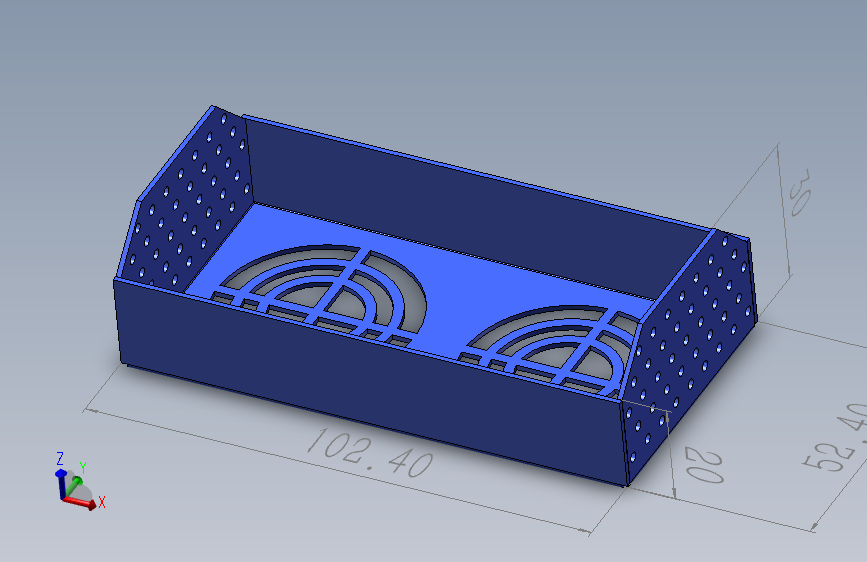
Task: Click the 102.40 length dimension text
Action: pos(370,454)
